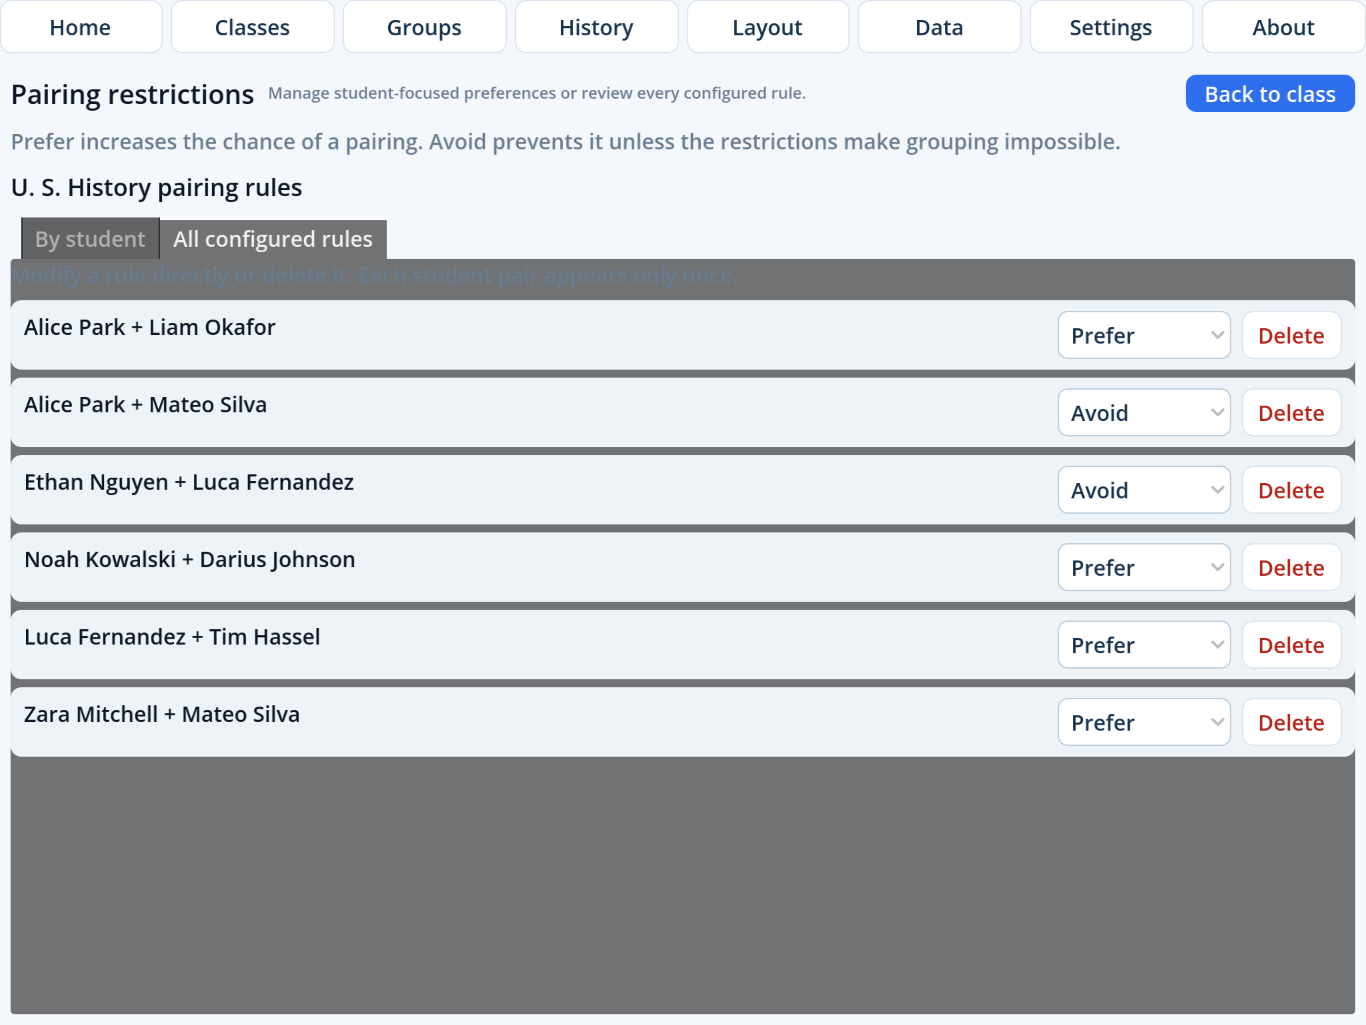The width and height of the screenshot is (1366, 1025).
Task: Expand rule dropdown for Ethan Nguyen + Luca Fernandez
Action: [x=1144, y=490]
